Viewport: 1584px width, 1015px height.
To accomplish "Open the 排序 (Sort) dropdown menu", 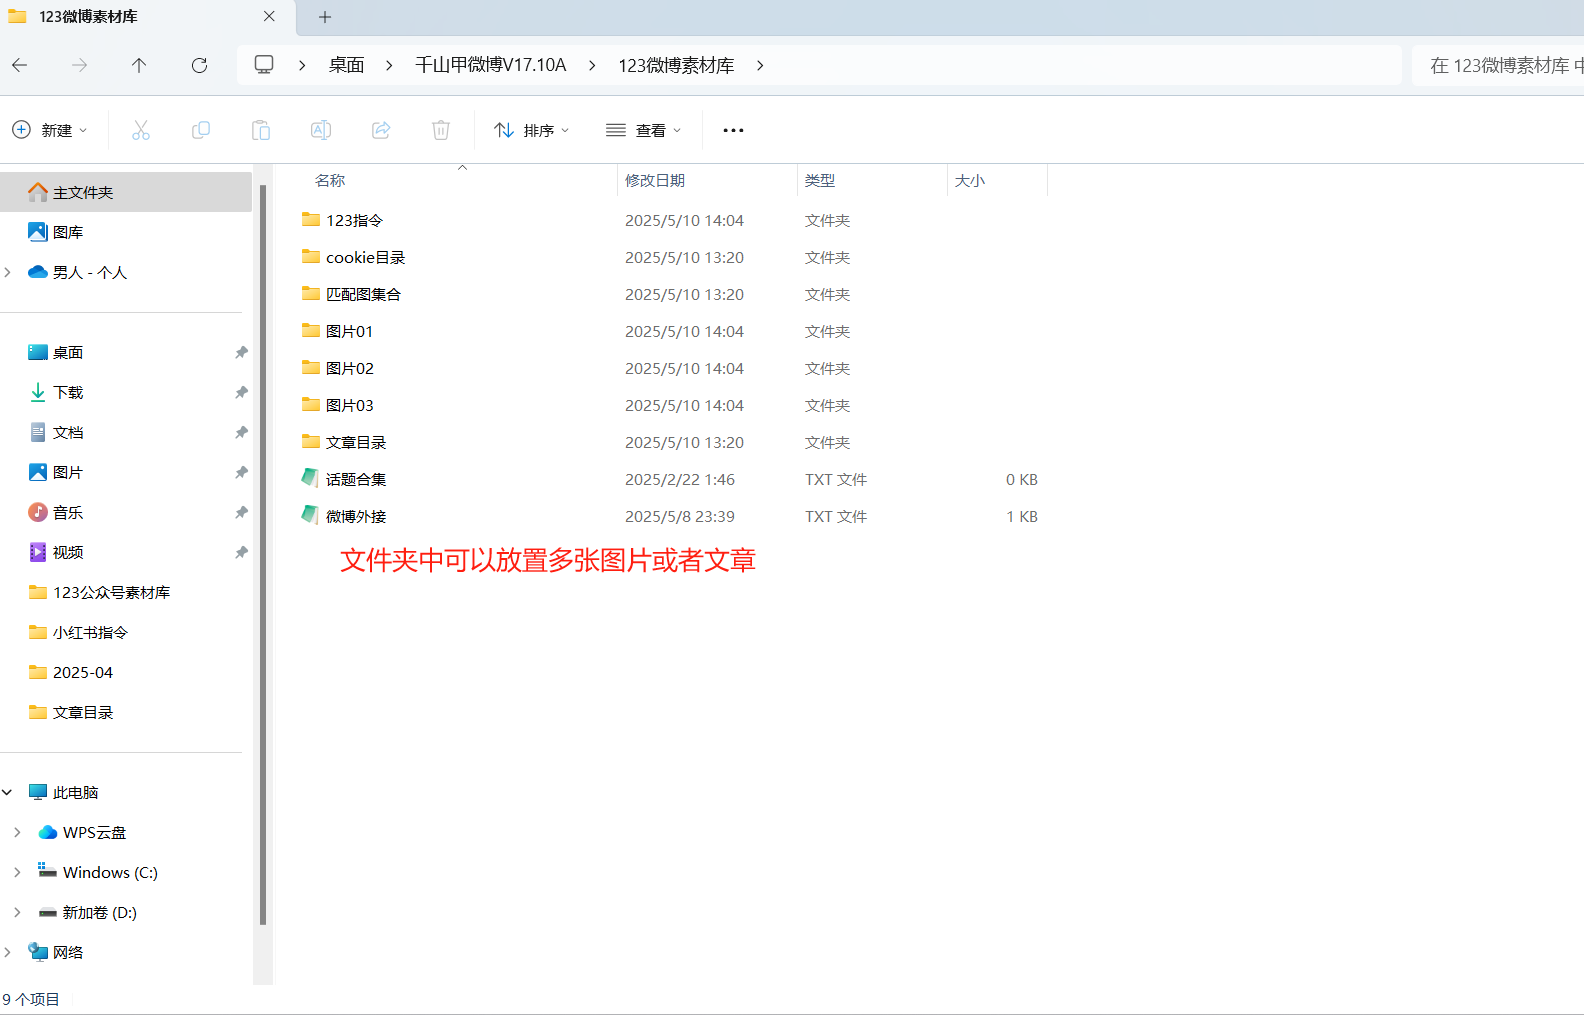I will point(532,130).
